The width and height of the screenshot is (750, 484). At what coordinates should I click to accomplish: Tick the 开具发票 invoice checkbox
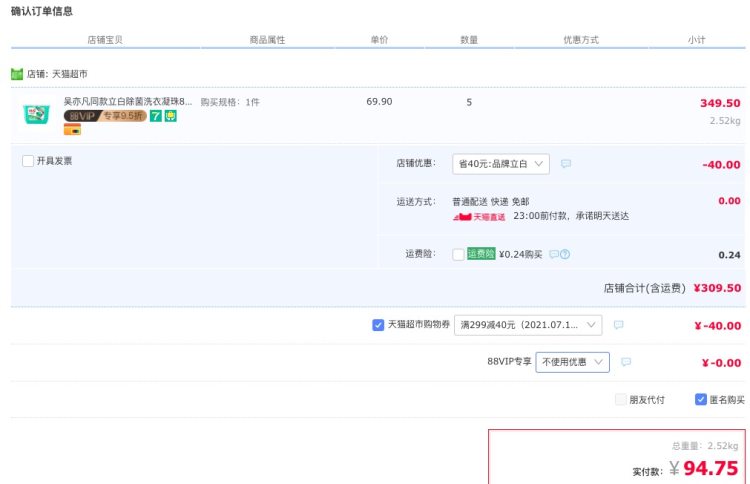28,161
